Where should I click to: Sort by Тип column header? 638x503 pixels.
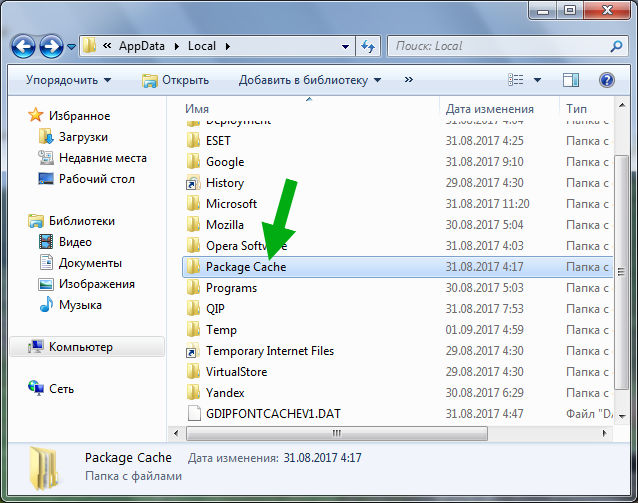[576, 109]
